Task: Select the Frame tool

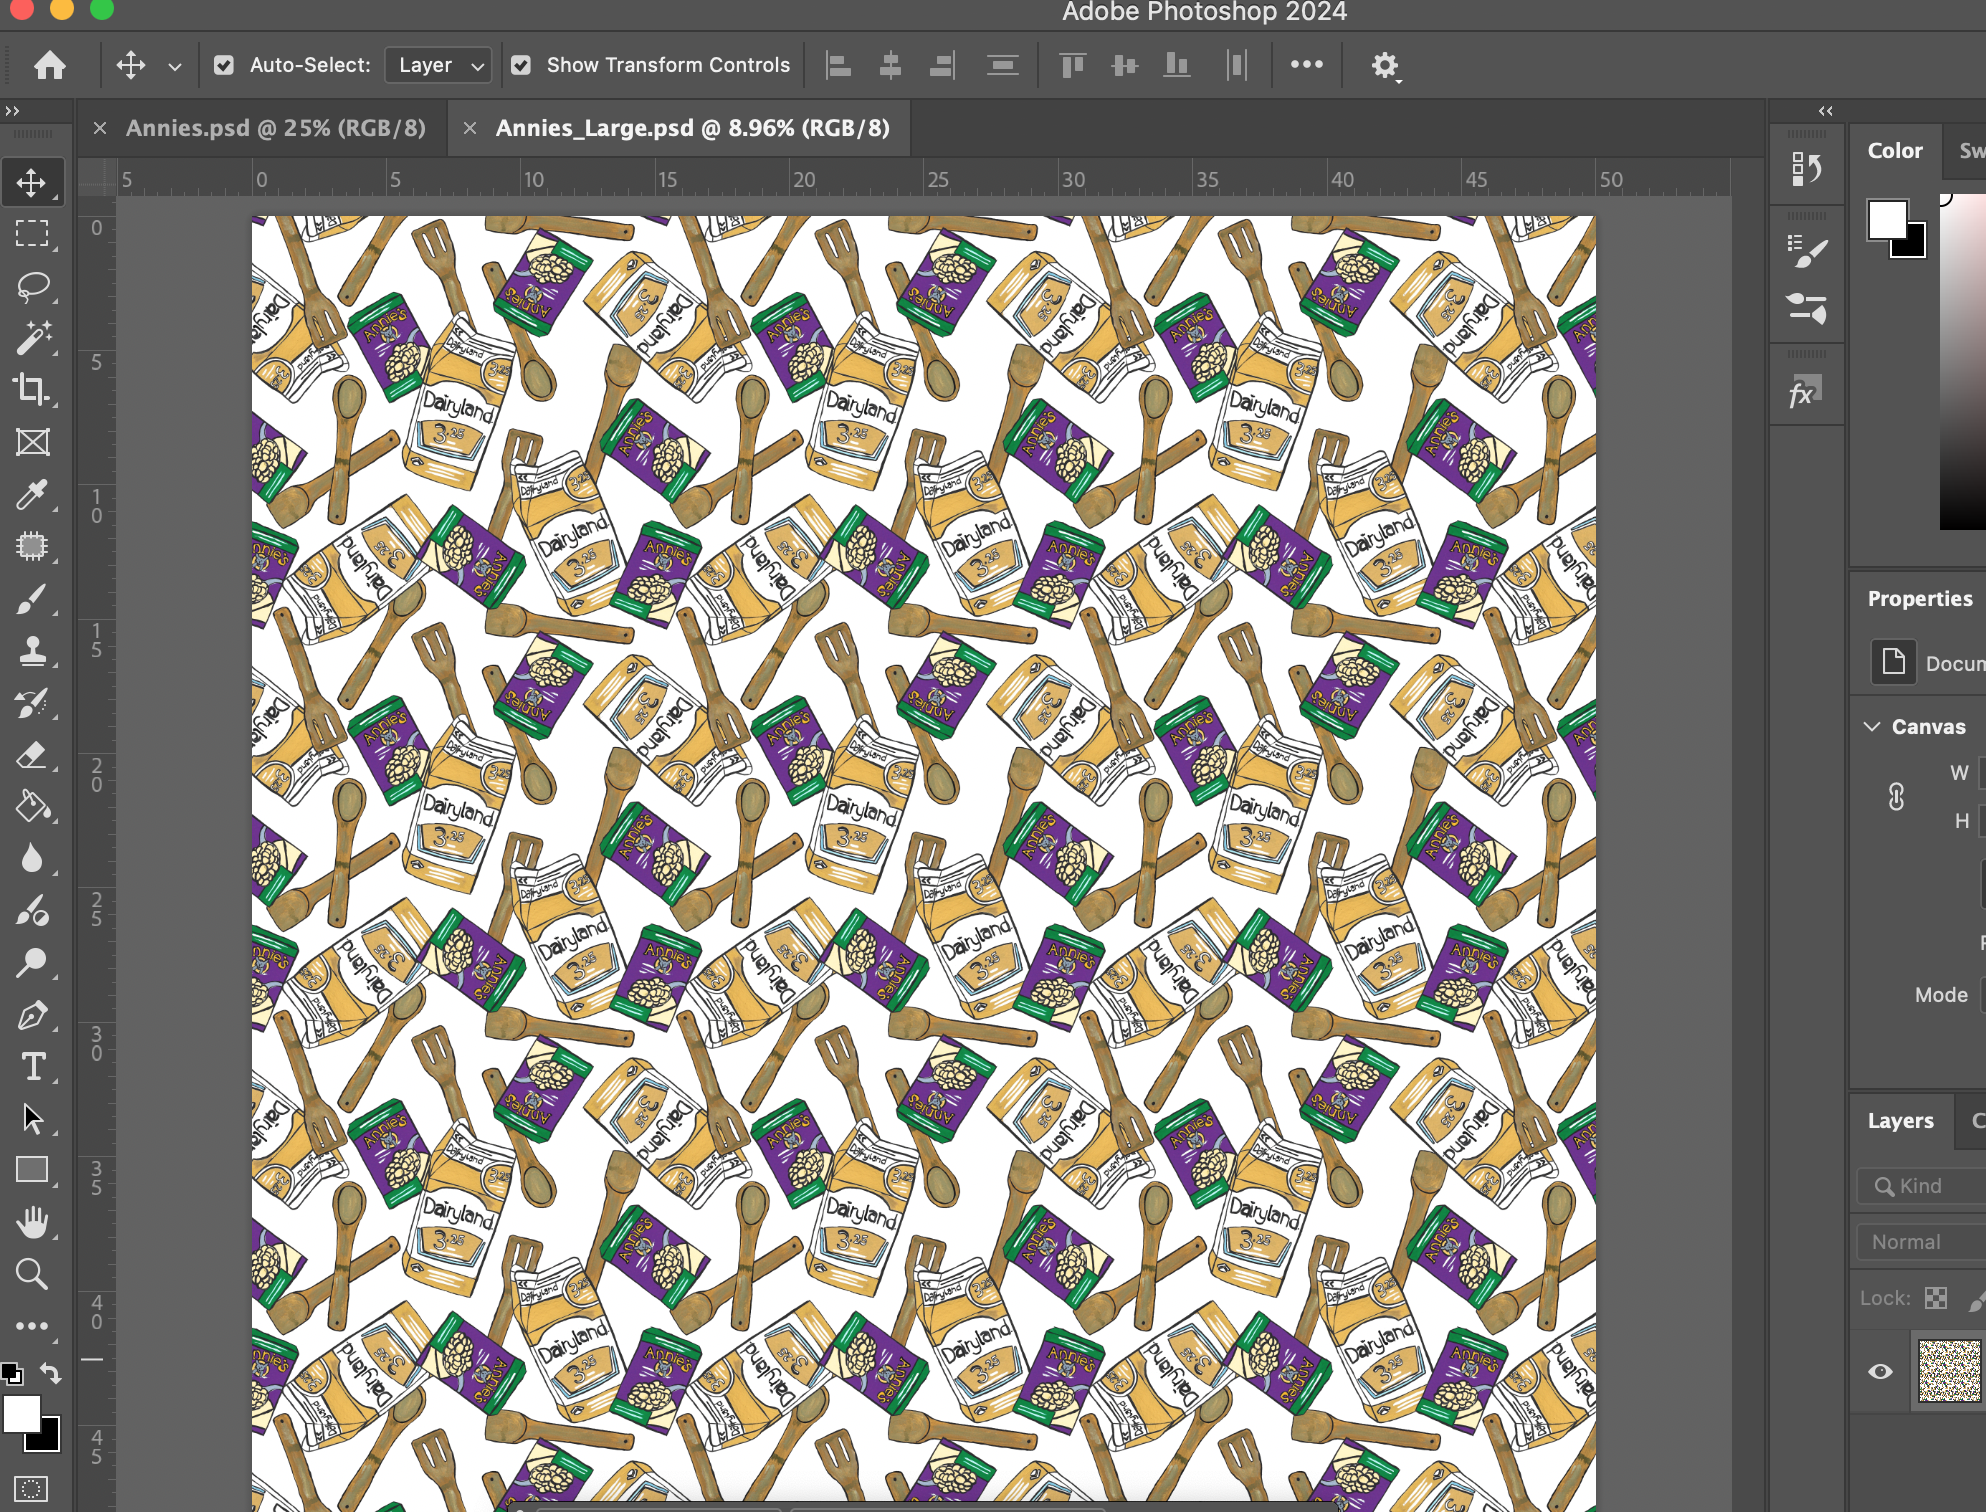Action: 32,442
